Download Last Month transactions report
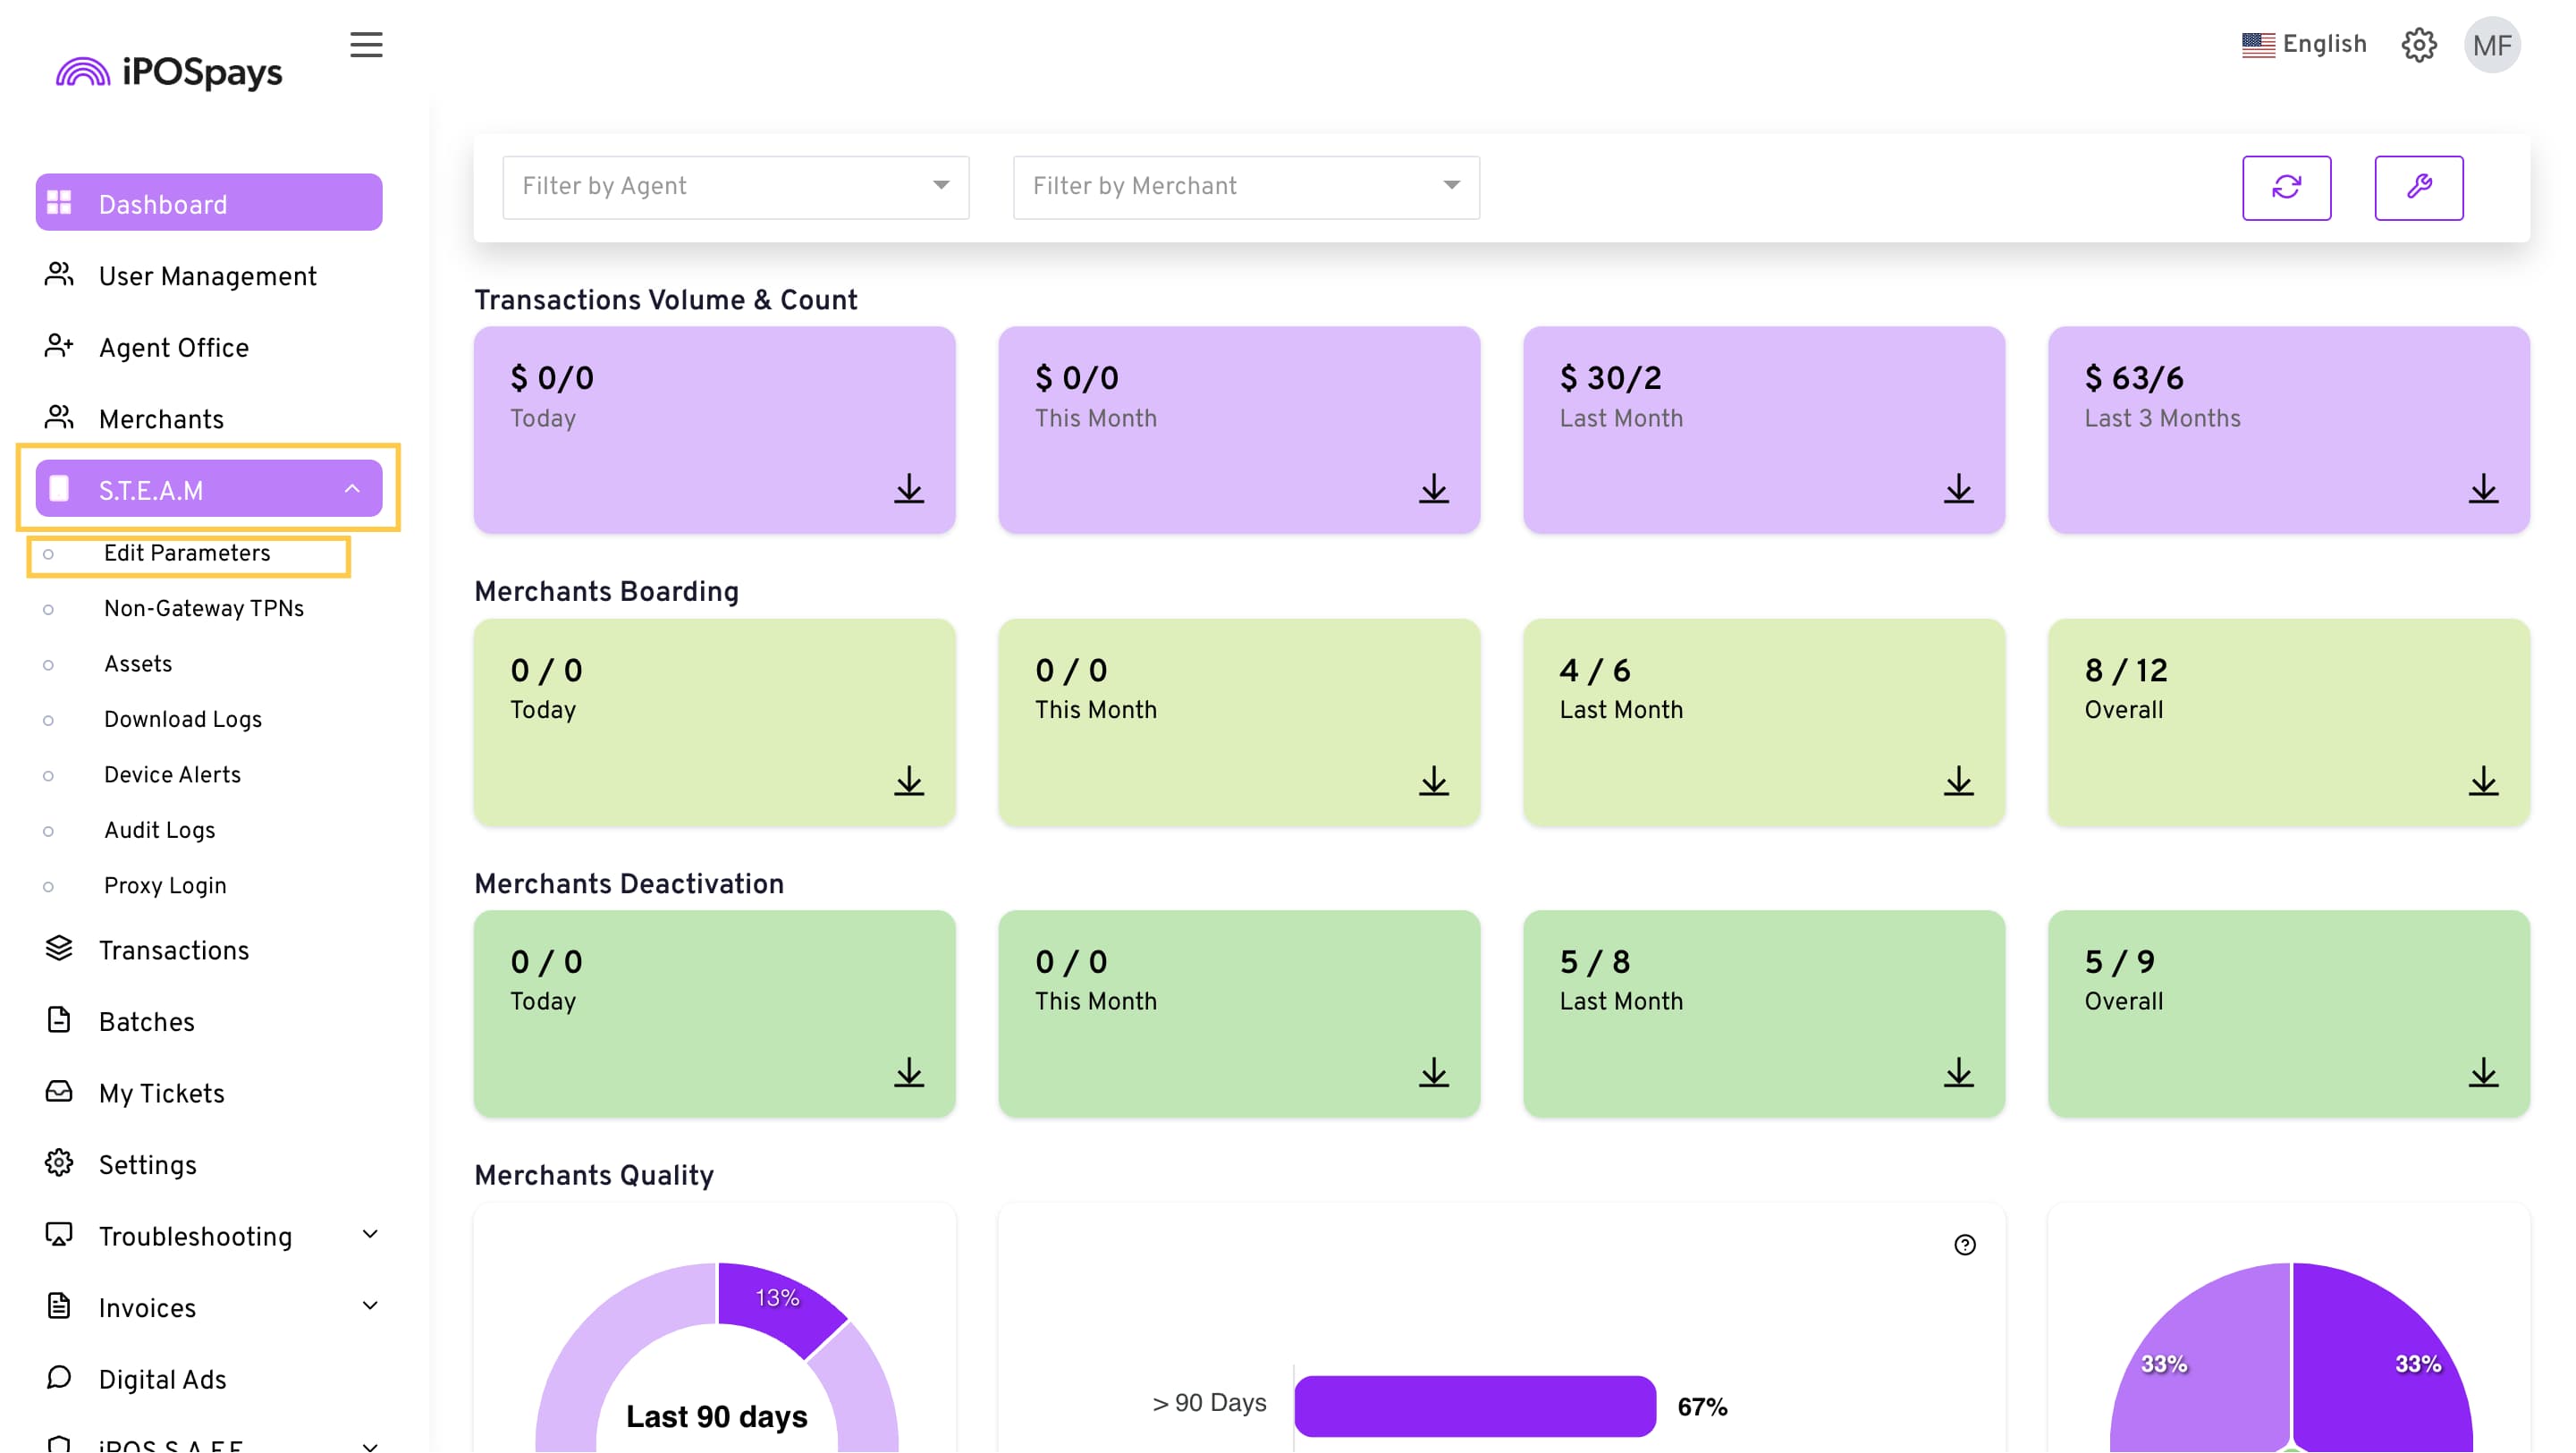2576x1453 pixels. point(1958,489)
